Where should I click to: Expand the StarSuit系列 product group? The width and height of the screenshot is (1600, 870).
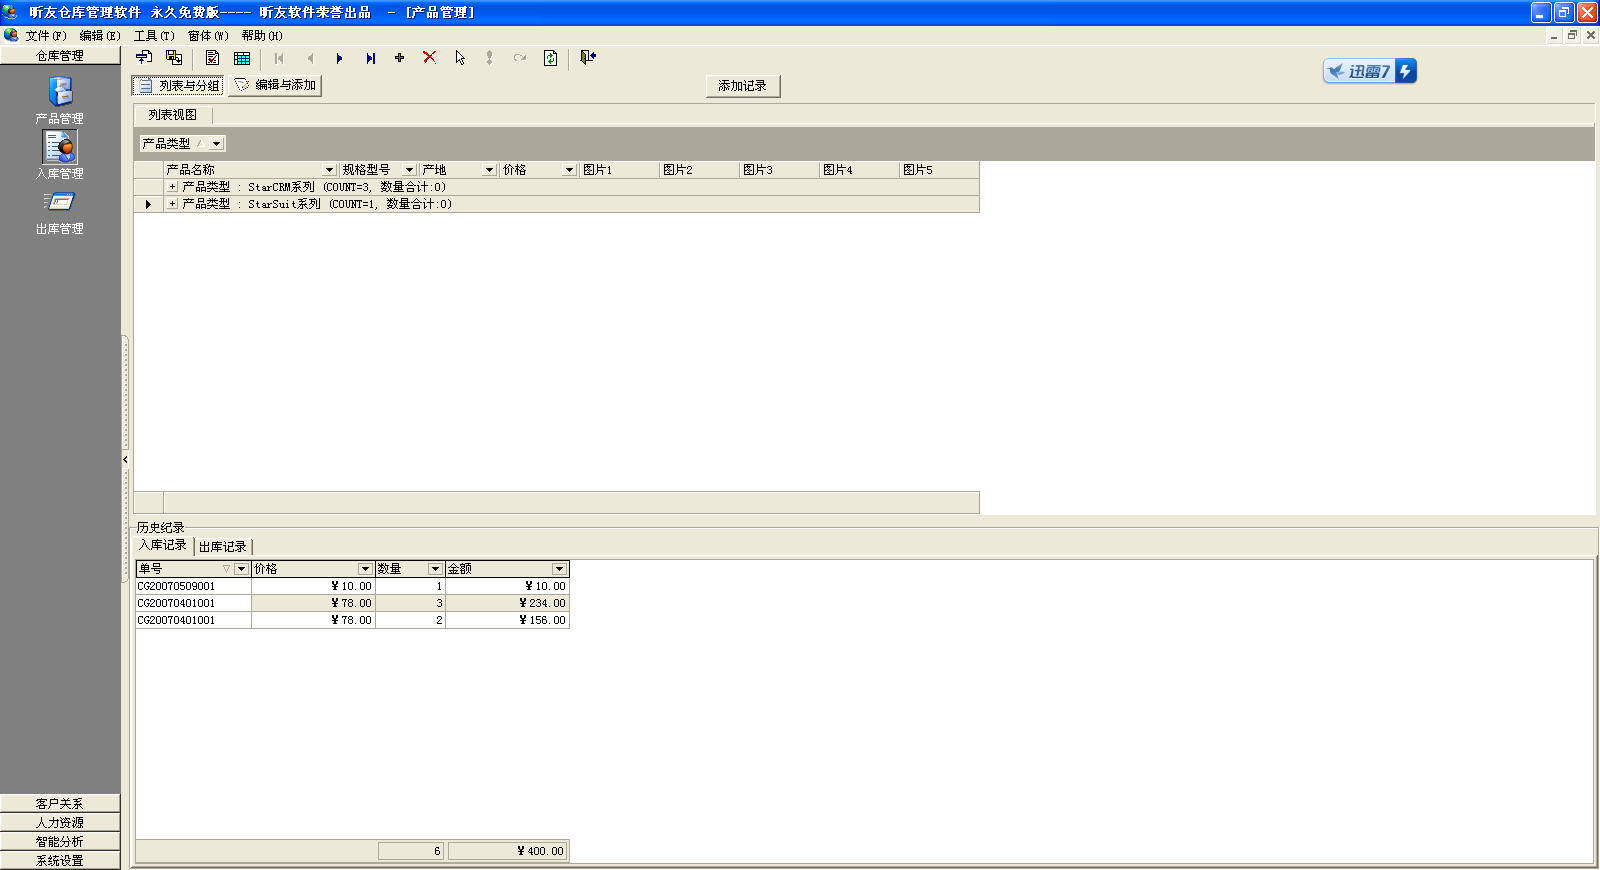pos(172,204)
